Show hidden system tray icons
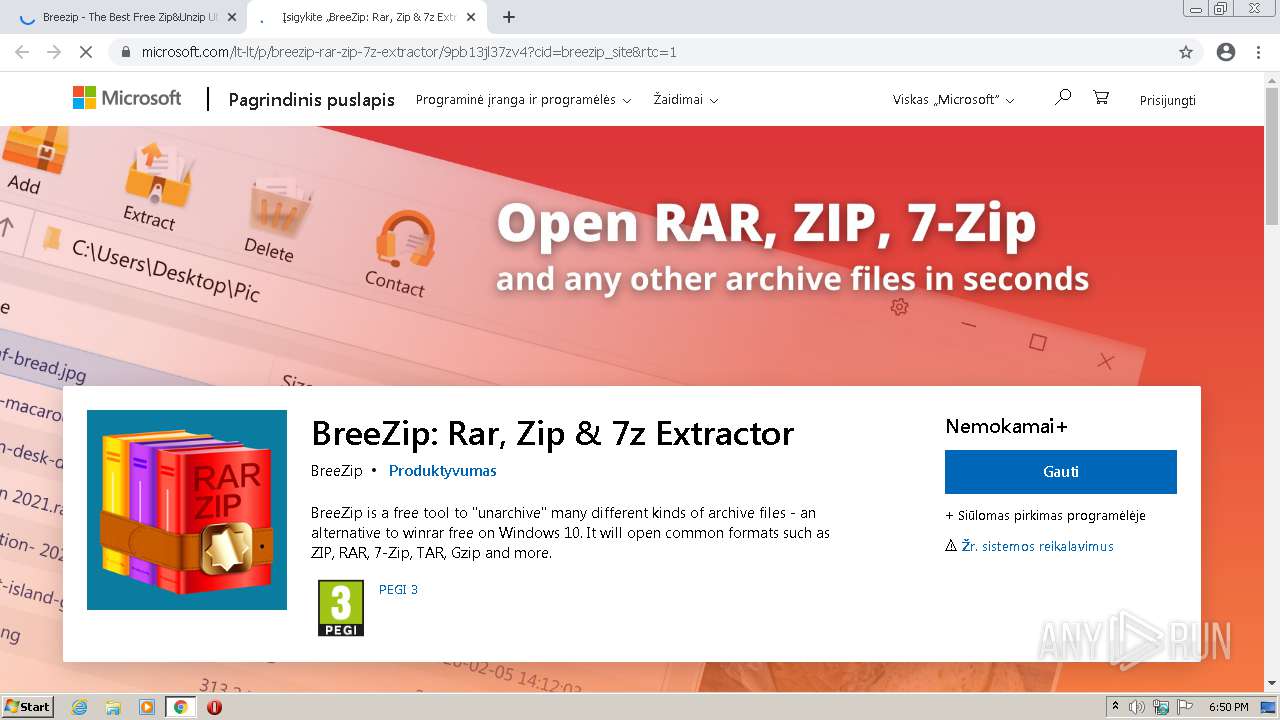Screen dimensions: 1280x720 coord(1115,706)
